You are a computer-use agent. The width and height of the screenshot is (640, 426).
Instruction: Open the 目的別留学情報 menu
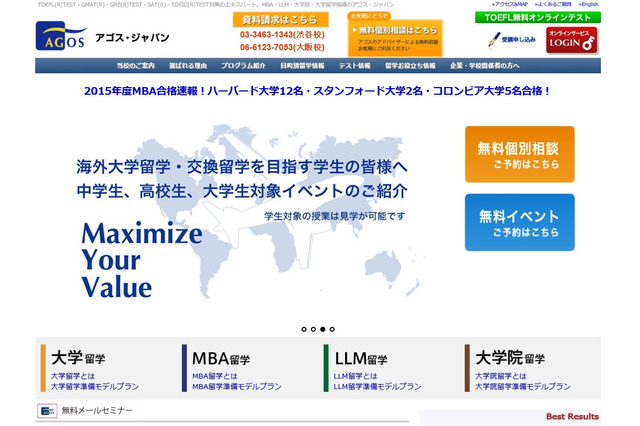[x=302, y=66]
